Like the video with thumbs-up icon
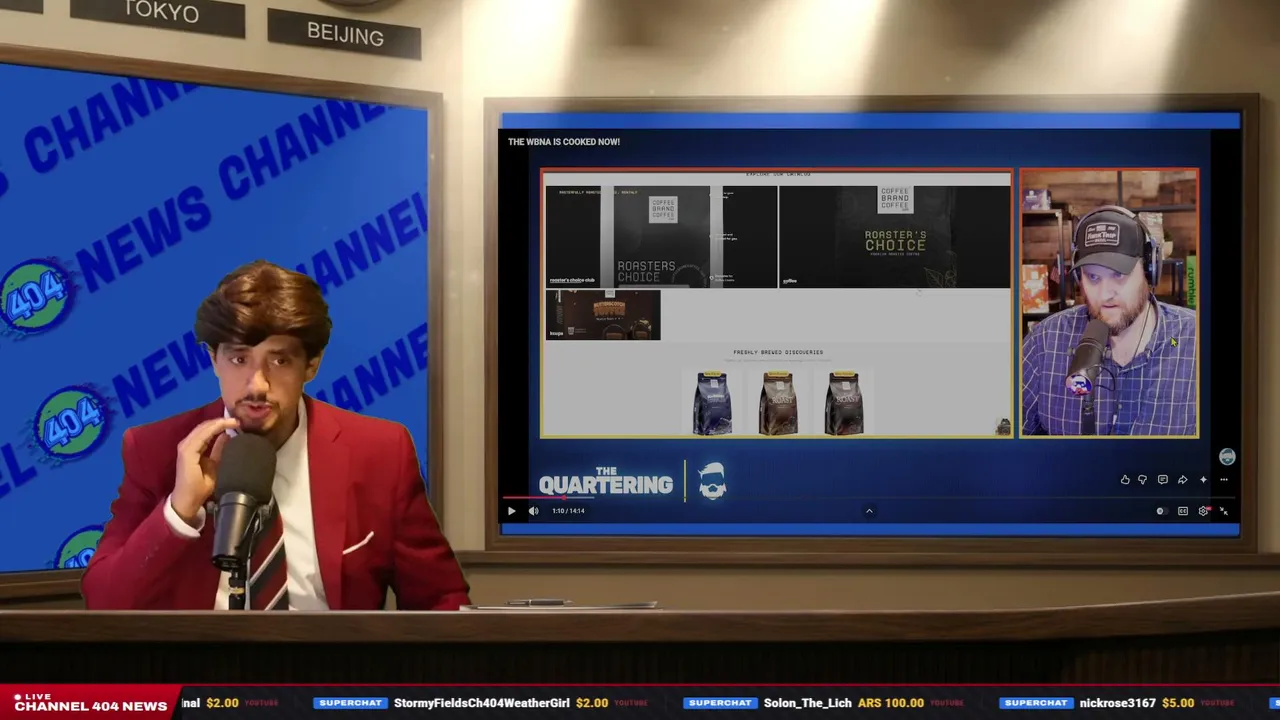 [x=1125, y=480]
